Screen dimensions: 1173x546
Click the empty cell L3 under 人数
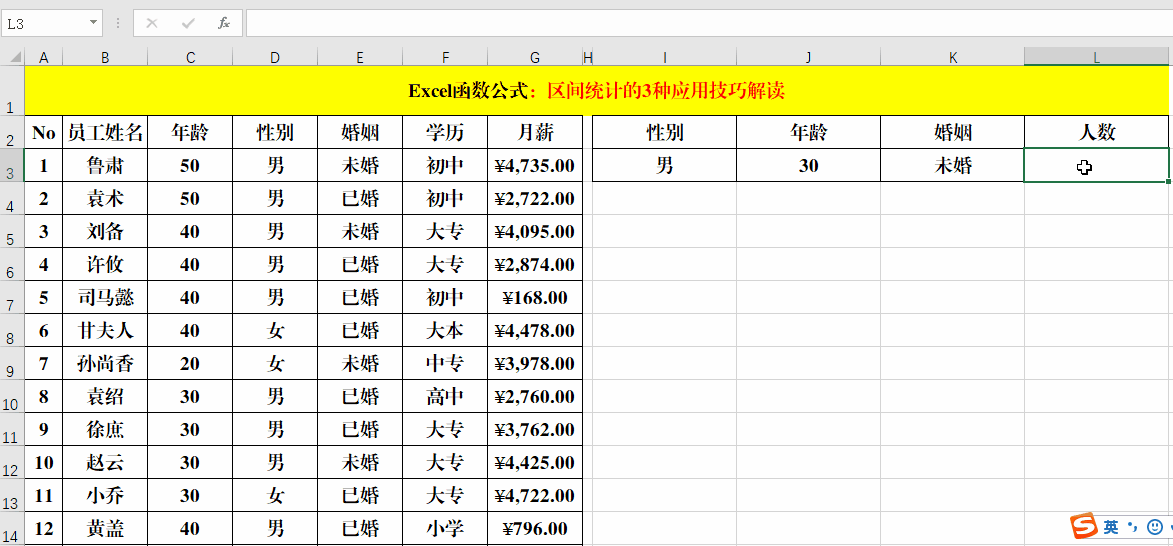1096,165
